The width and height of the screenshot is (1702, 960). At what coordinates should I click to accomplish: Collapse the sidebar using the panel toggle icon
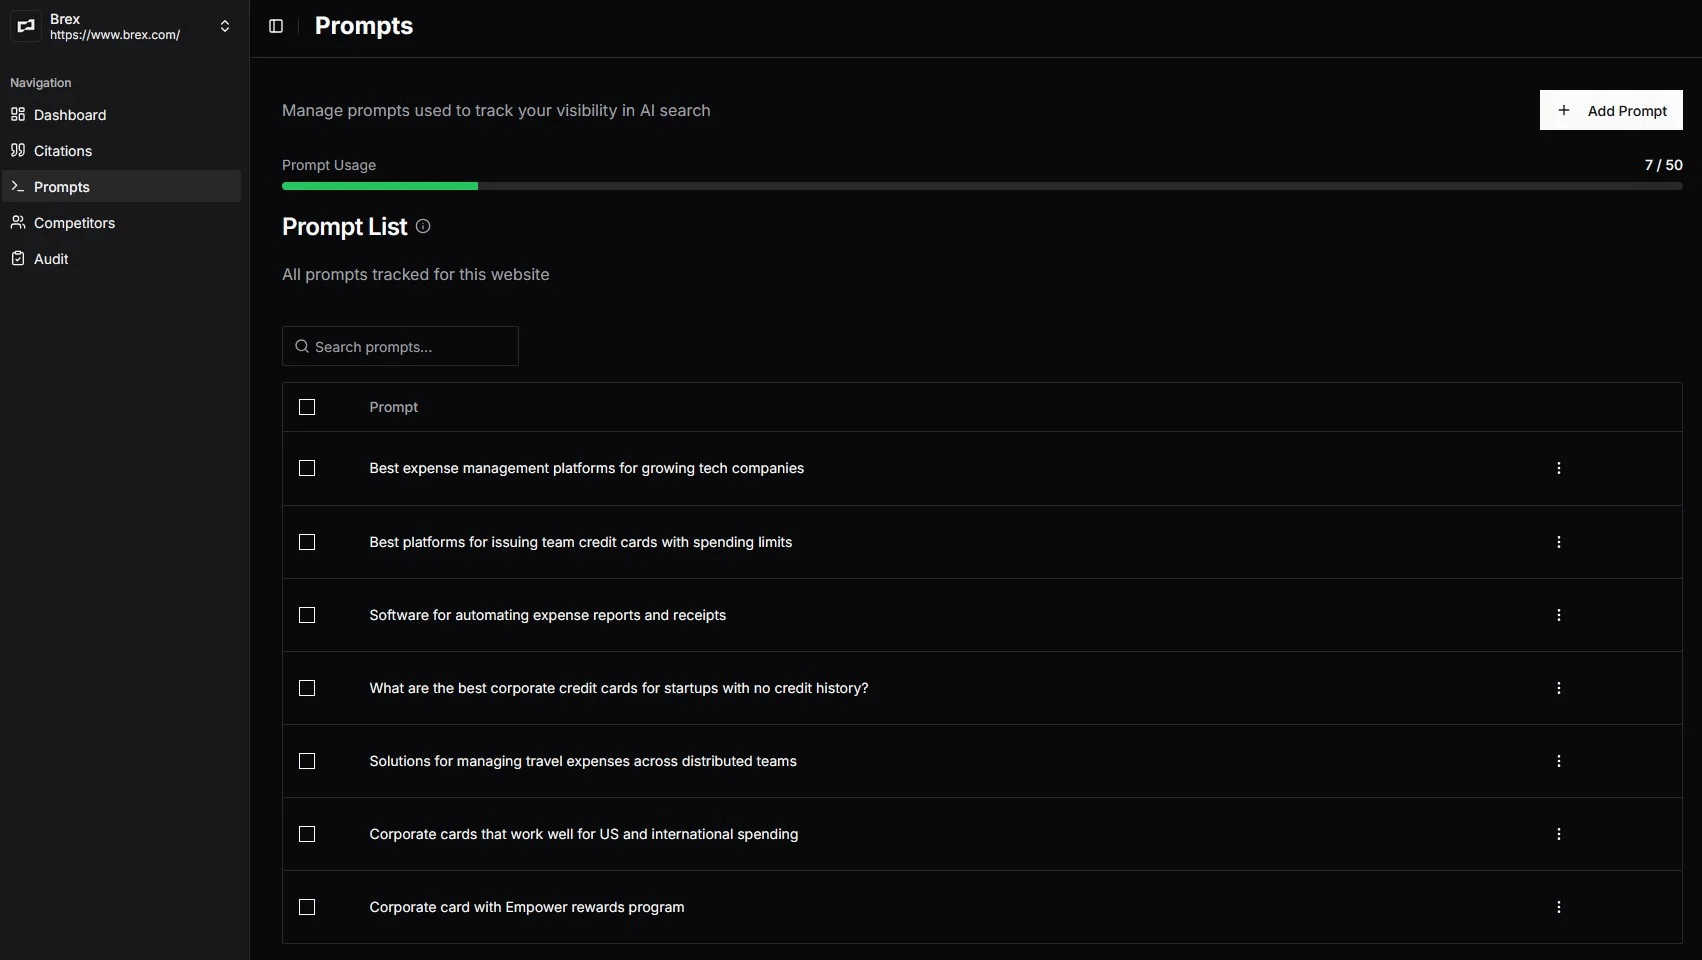[x=275, y=26]
